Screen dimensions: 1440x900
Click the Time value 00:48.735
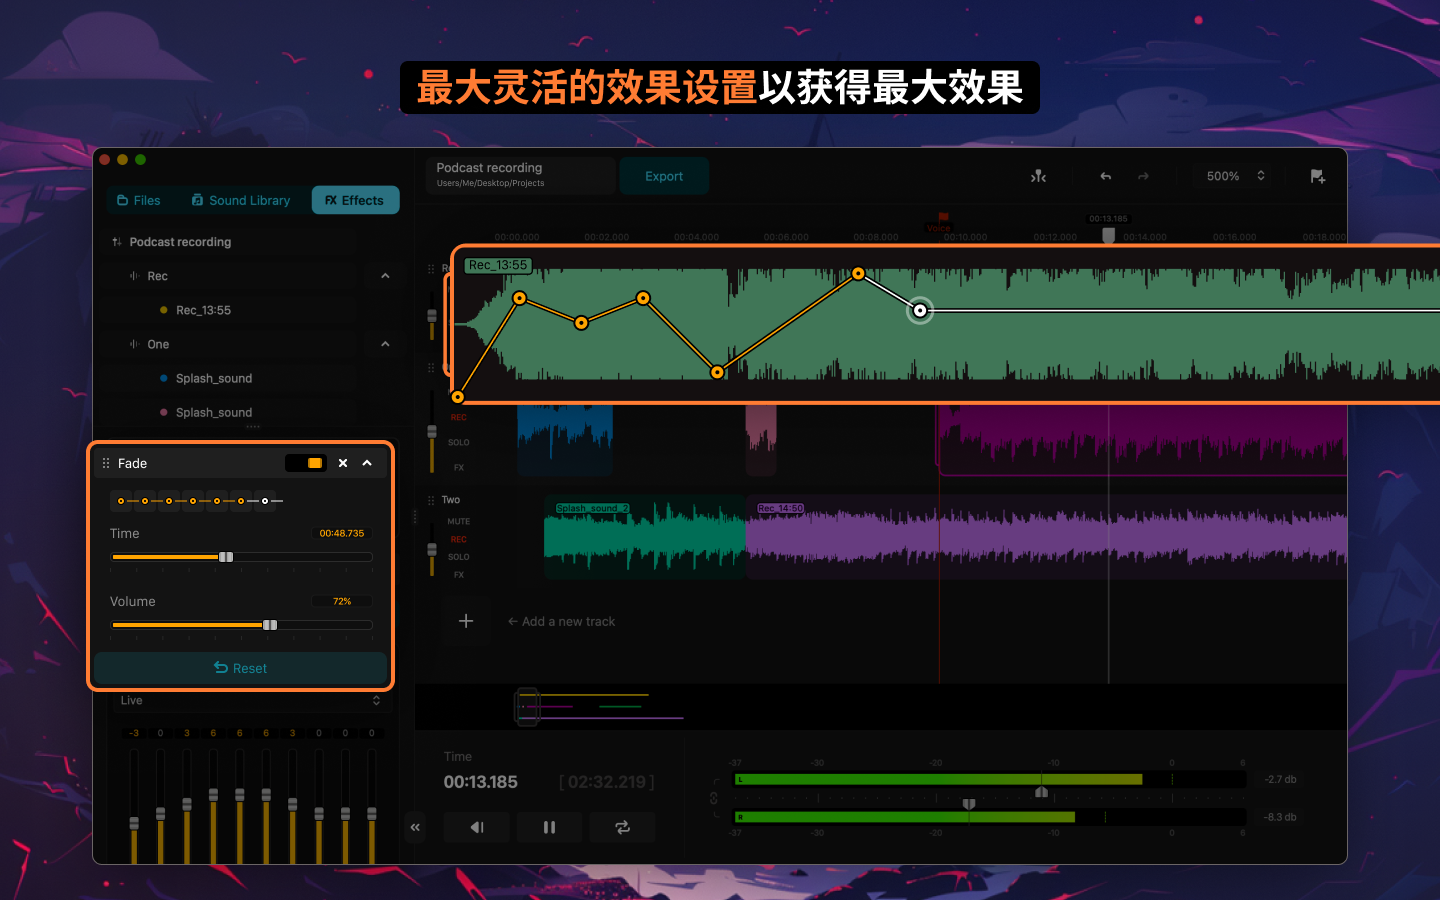(x=342, y=533)
